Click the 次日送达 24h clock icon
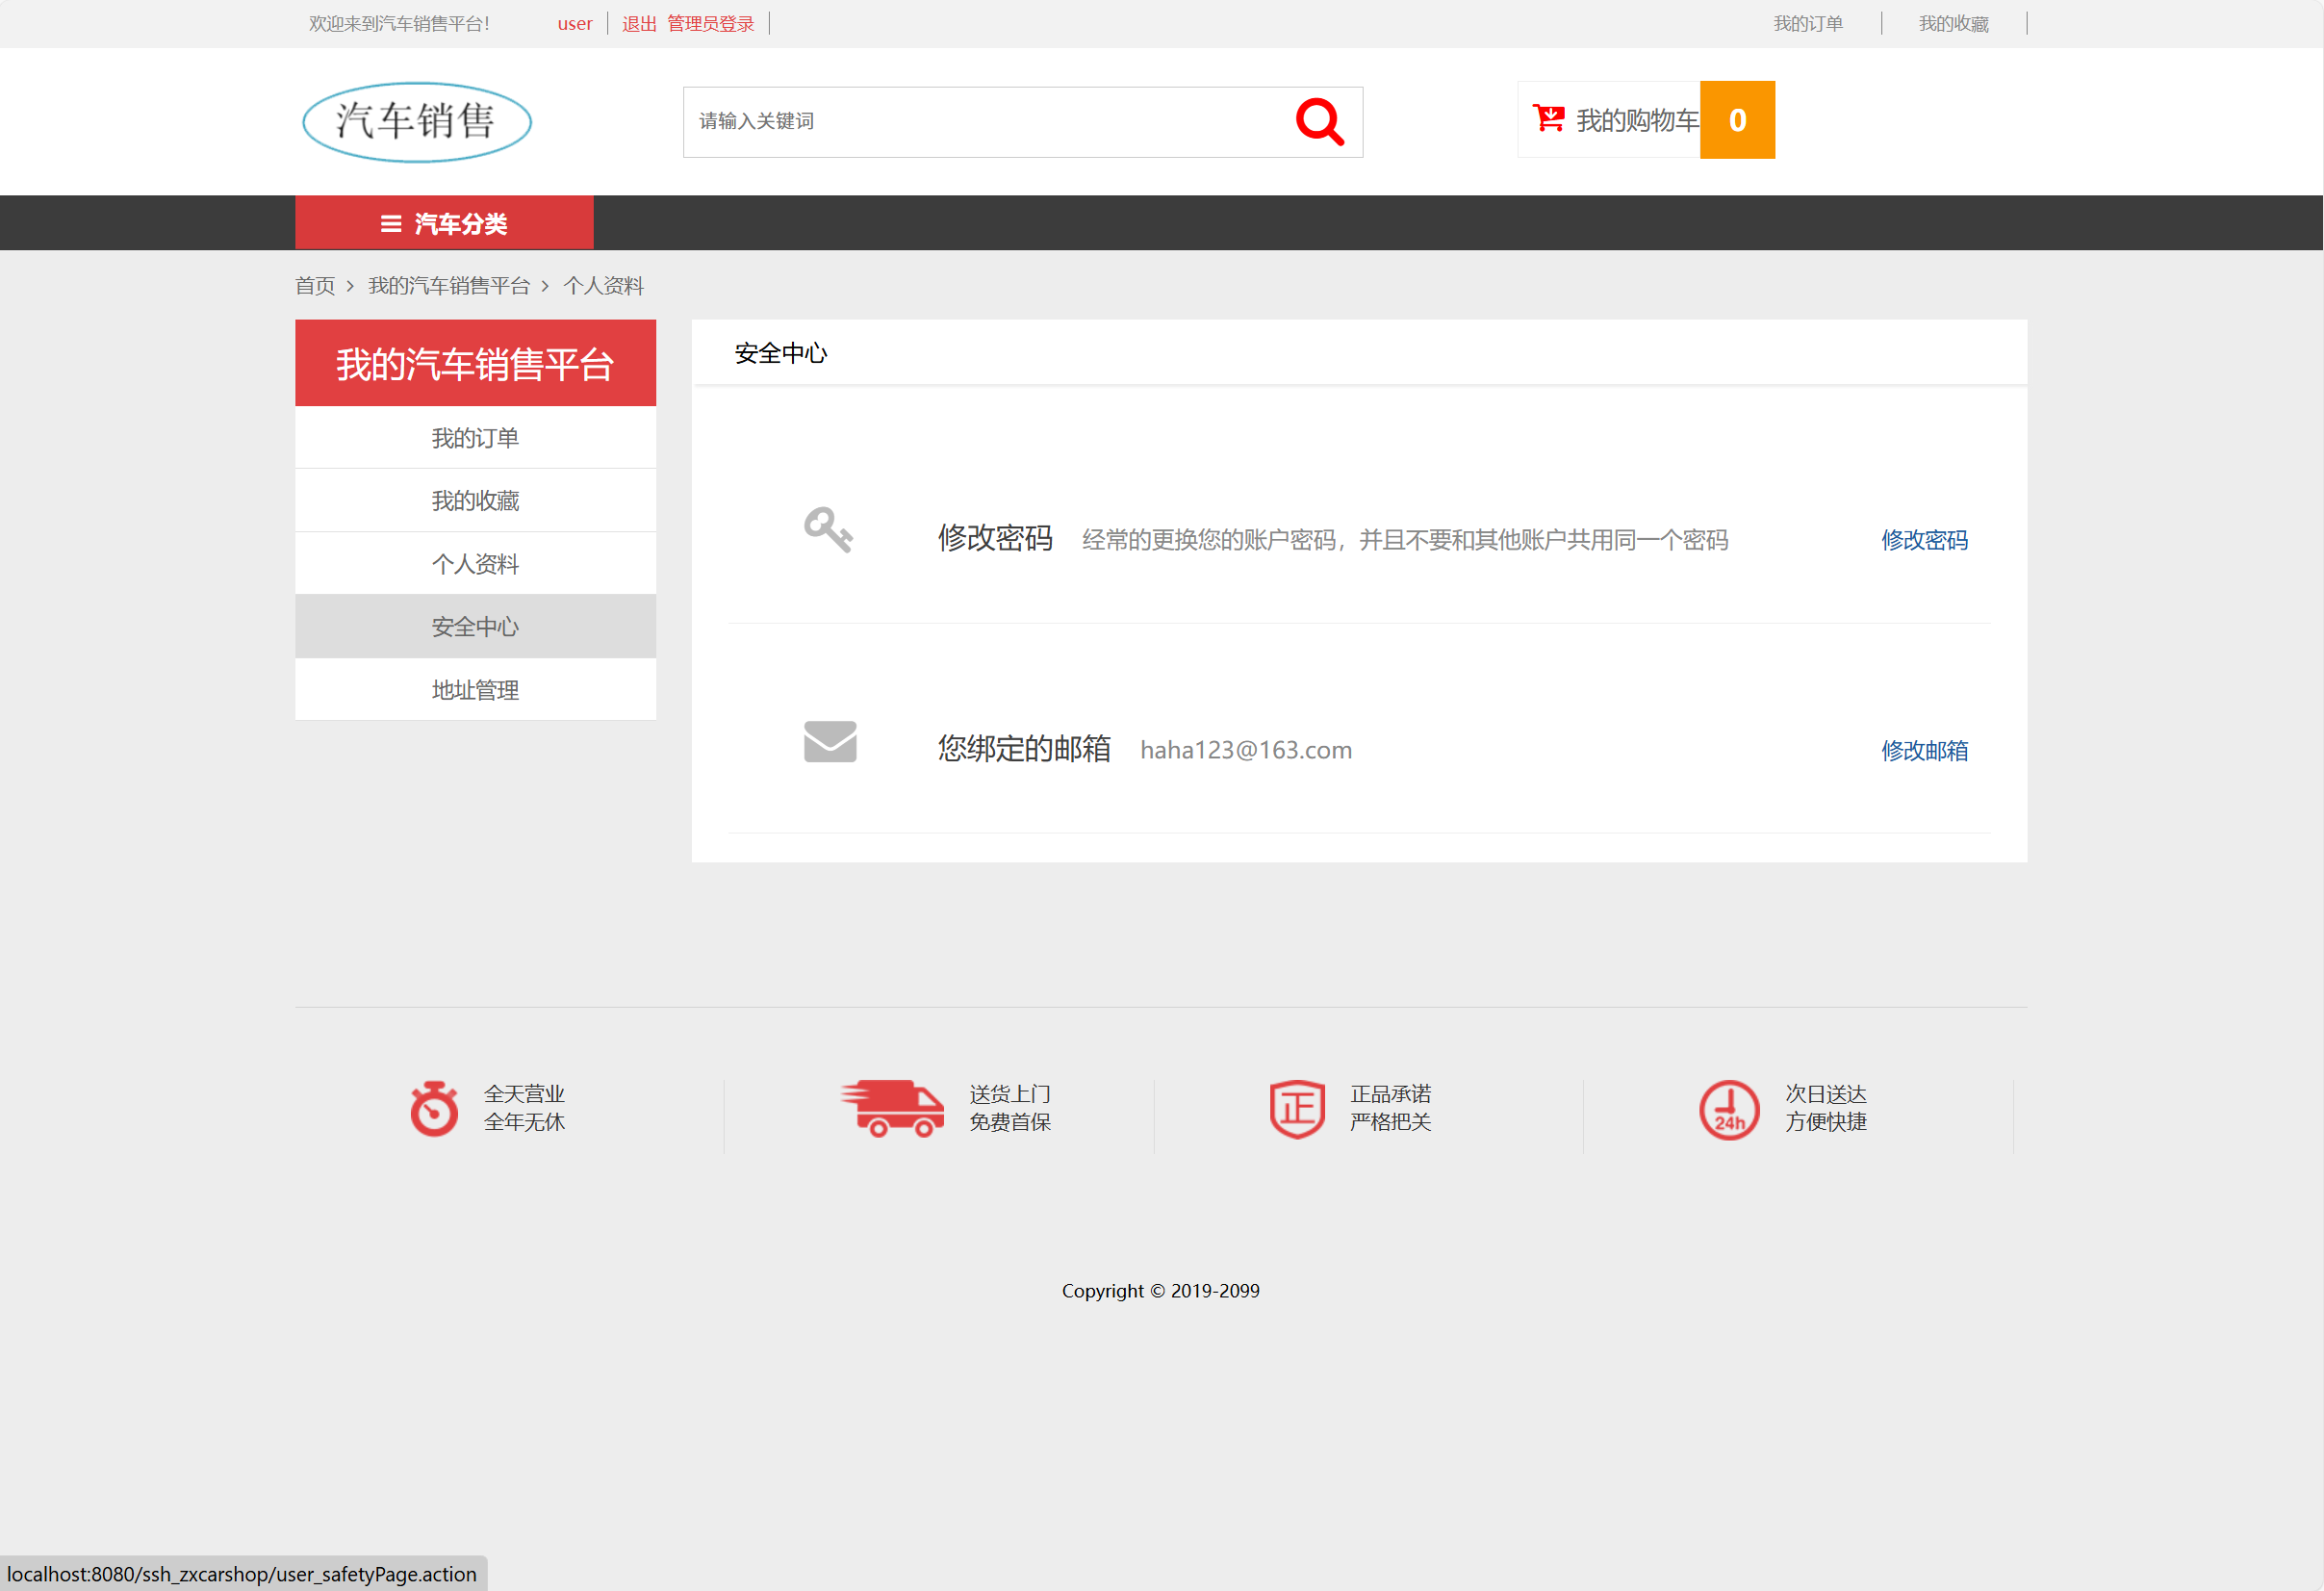The height and width of the screenshot is (1591, 2324). [x=1729, y=1108]
